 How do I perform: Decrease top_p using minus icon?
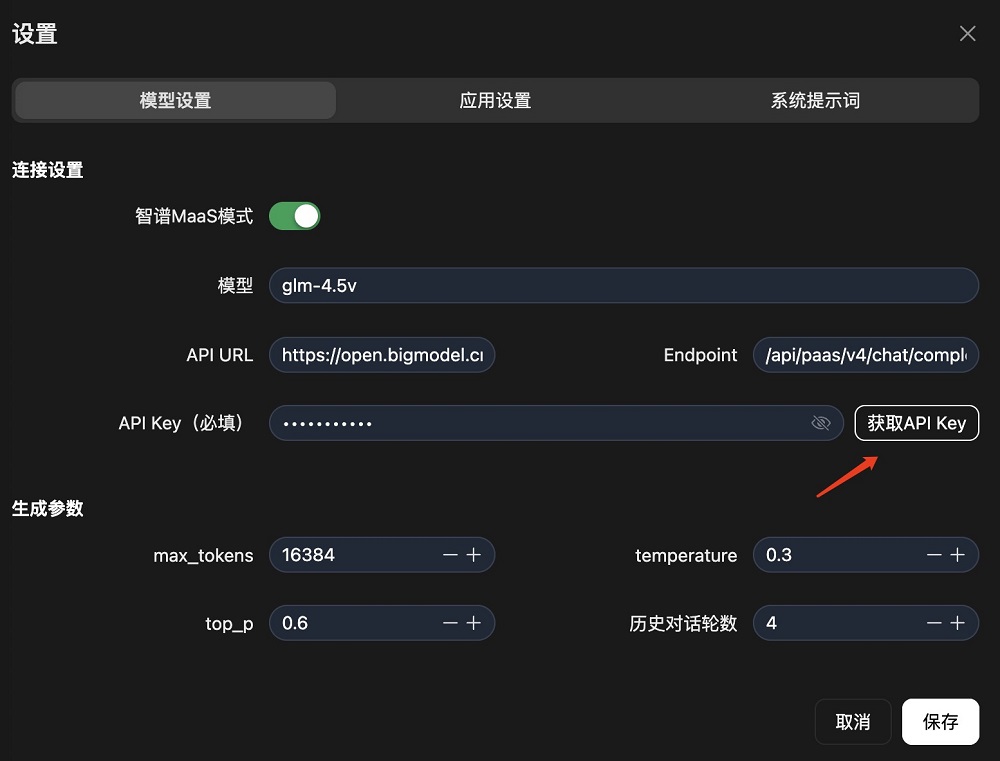tap(450, 623)
